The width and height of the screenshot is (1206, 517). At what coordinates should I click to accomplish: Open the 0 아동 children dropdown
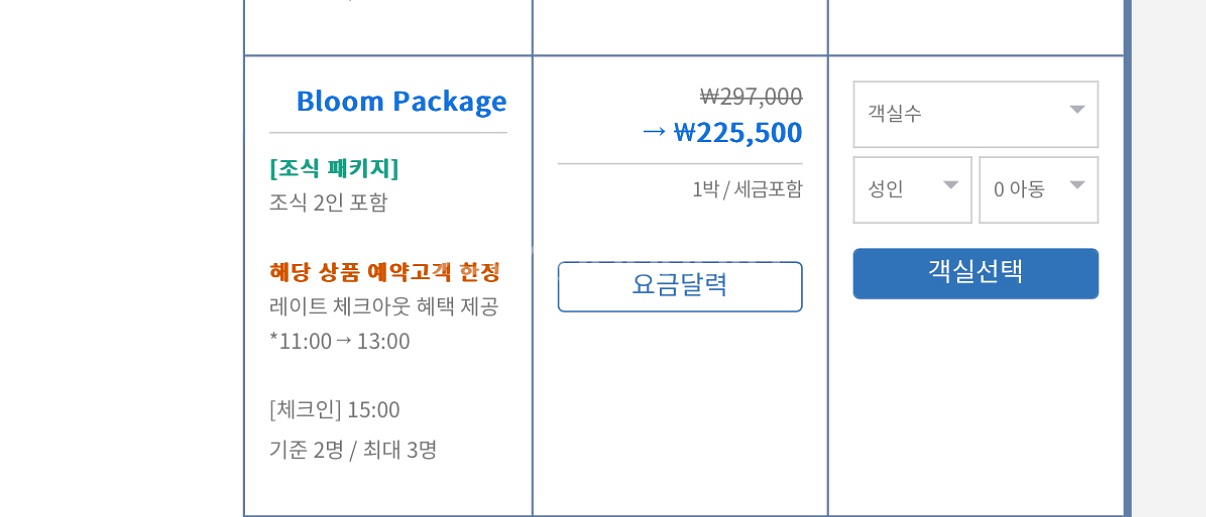1038,189
